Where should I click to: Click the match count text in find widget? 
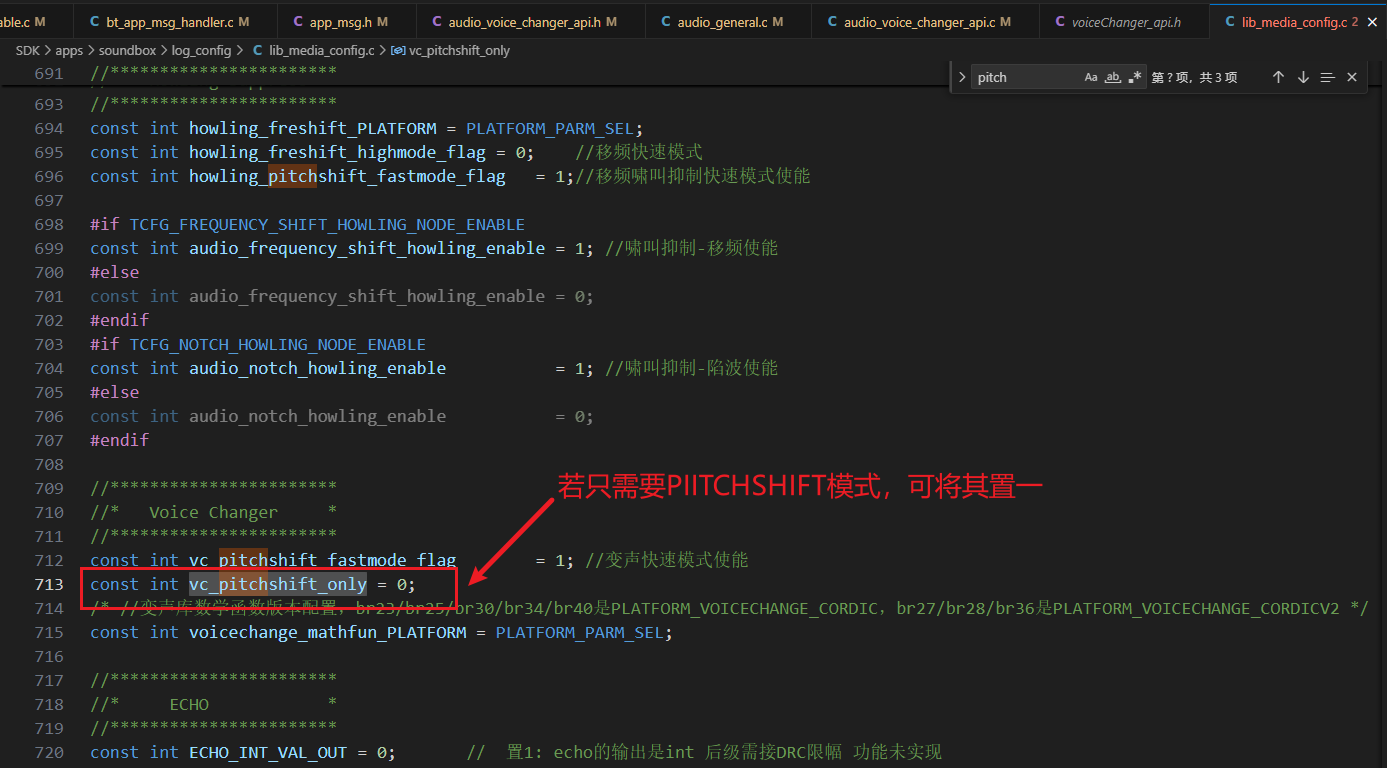coord(1194,77)
